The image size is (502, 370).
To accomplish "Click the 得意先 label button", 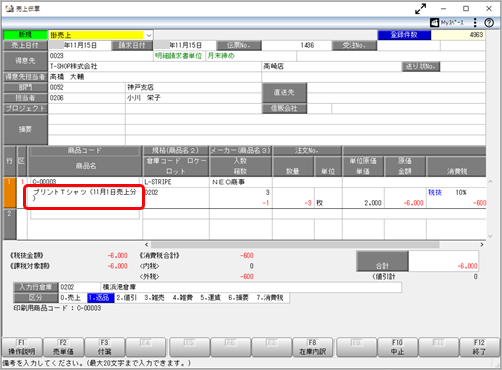I will tap(25, 61).
